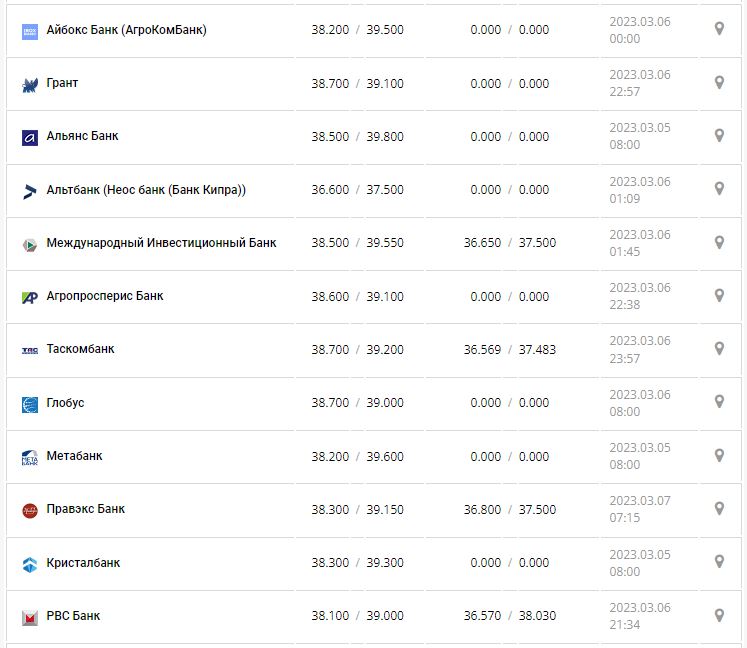
Task: Click the Глобус bank logo
Action: click(29, 404)
